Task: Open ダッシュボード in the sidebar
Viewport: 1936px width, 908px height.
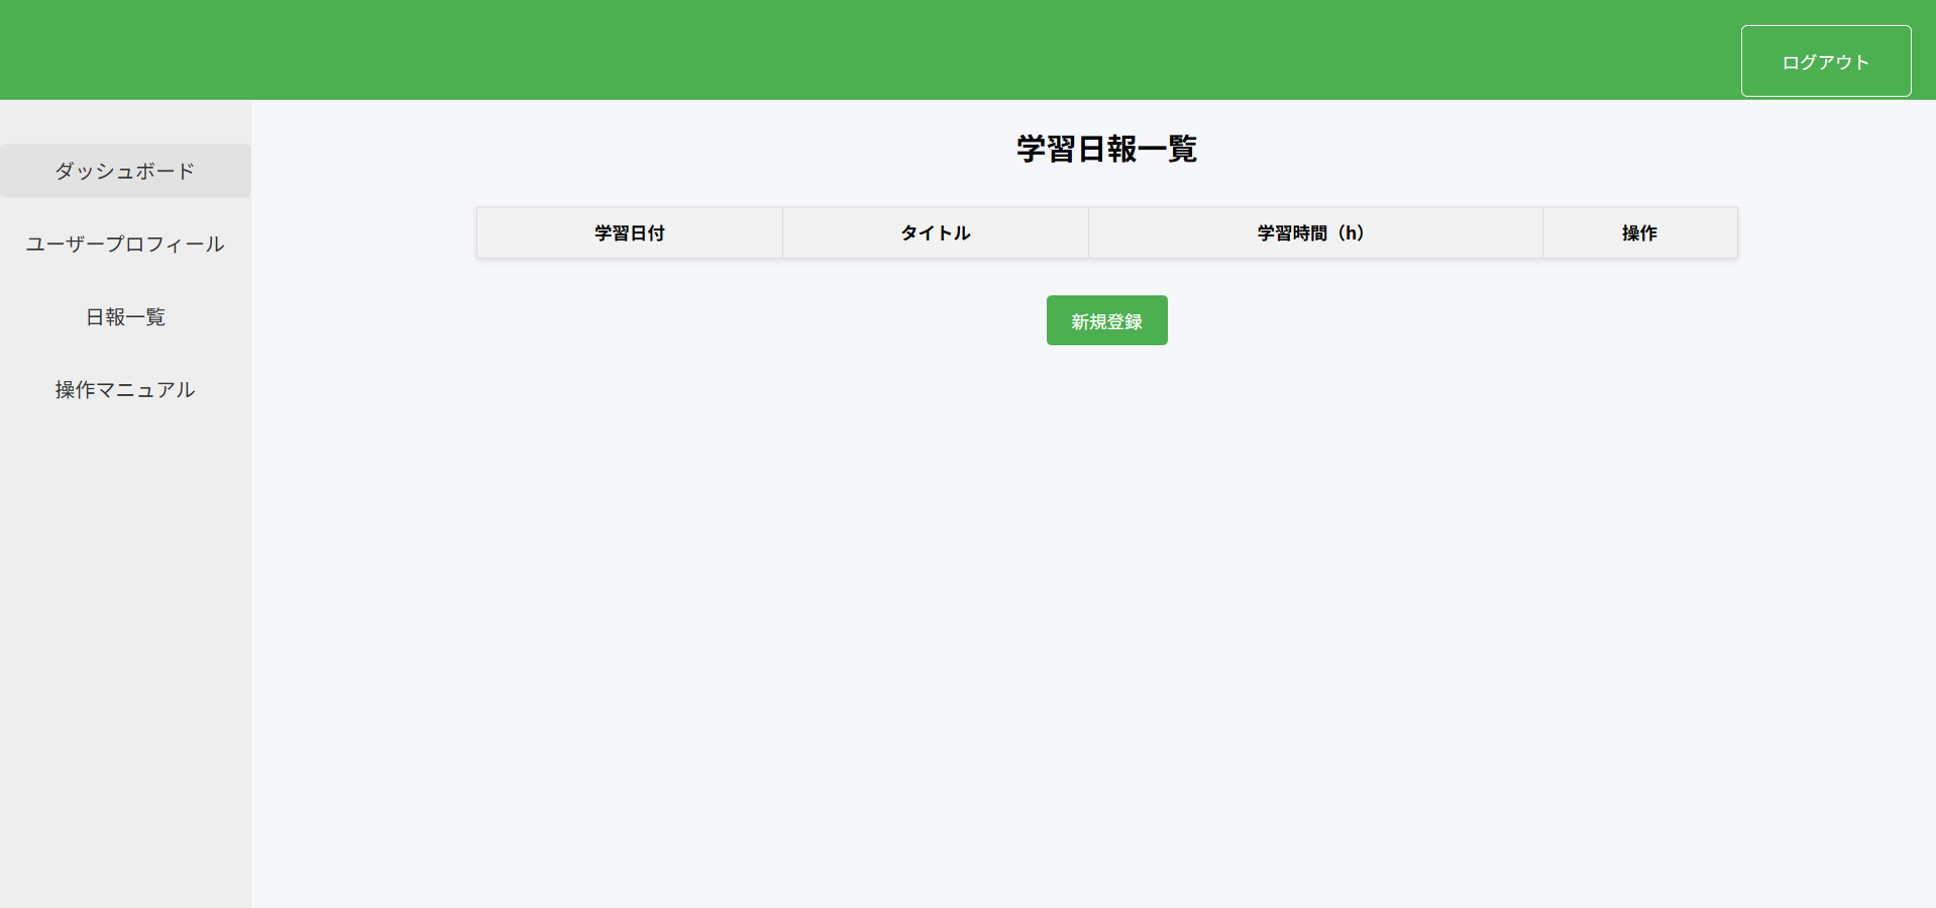Action: (x=125, y=171)
